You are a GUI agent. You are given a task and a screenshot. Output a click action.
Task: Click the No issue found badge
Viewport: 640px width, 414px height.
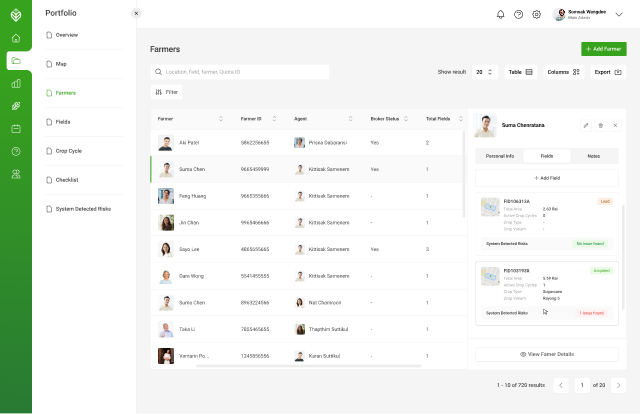coord(590,244)
